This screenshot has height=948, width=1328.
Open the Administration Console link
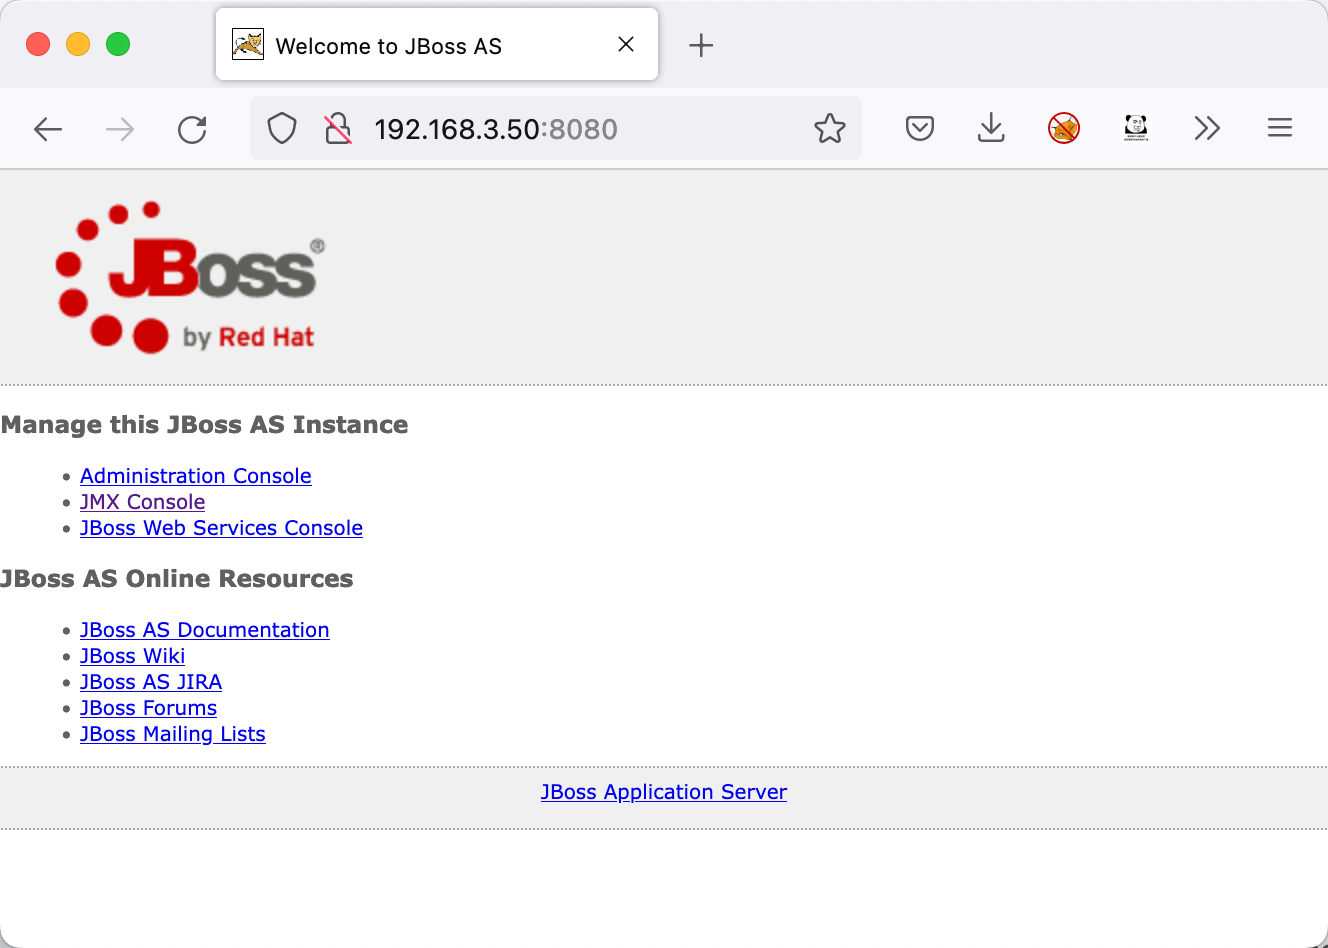point(195,476)
